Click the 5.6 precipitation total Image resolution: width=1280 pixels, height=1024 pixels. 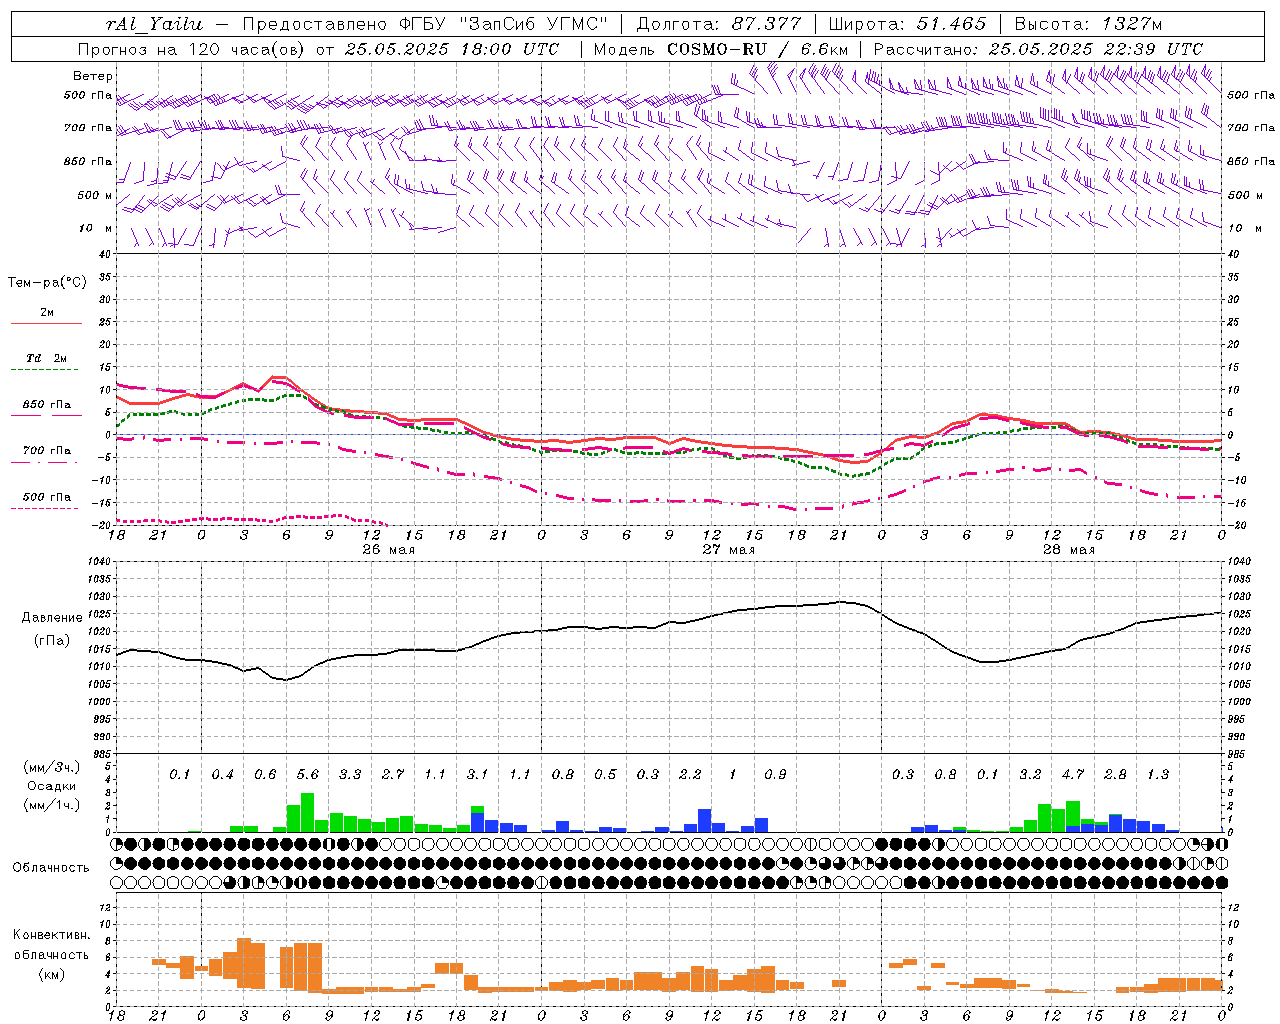(308, 774)
